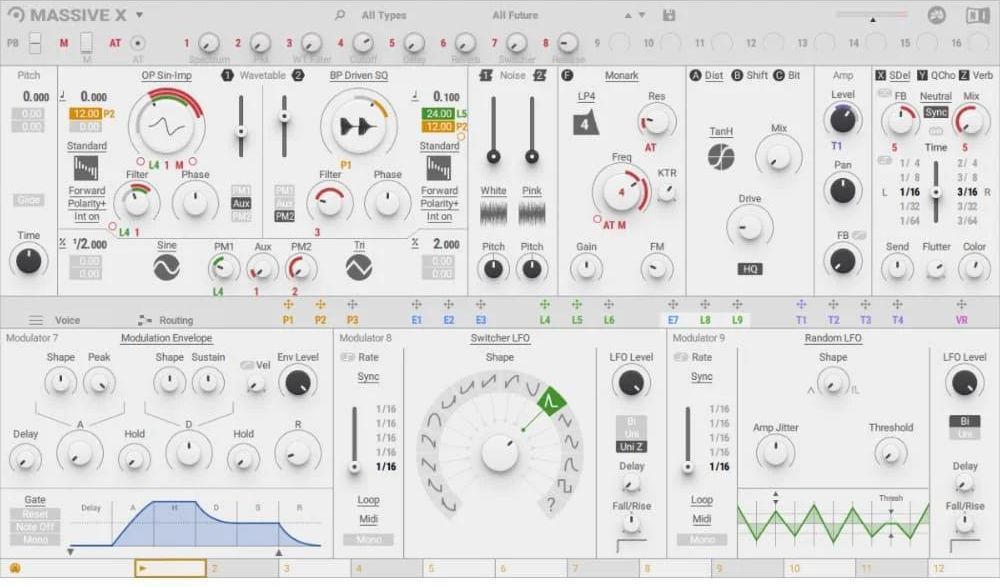Click the modulation crosshair above P1
Viewport: 1000px width, 587px height.
288,305
